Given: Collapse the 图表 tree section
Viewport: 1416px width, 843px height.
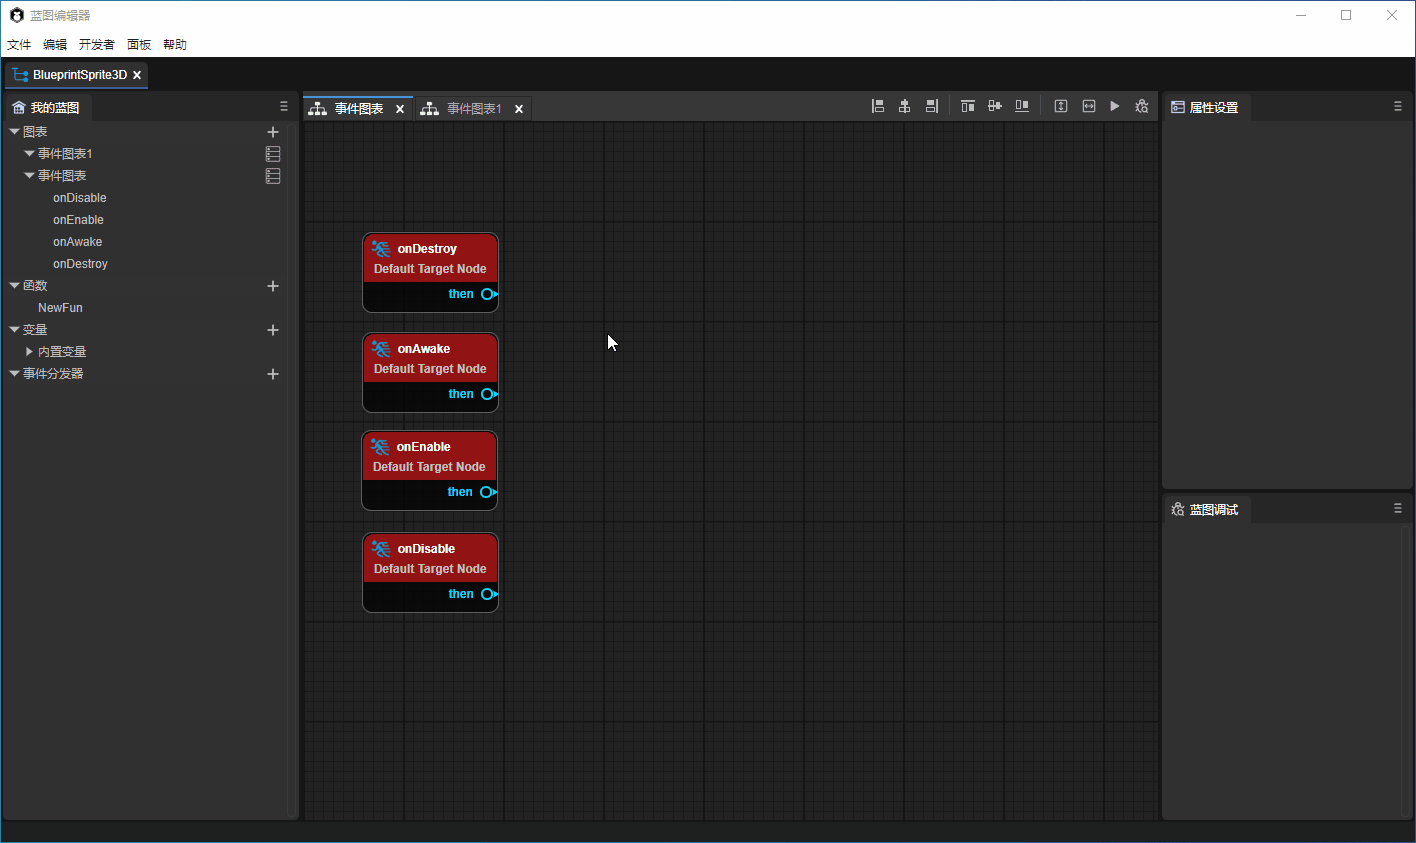Looking at the screenshot, I should click(x=15, y=132).
